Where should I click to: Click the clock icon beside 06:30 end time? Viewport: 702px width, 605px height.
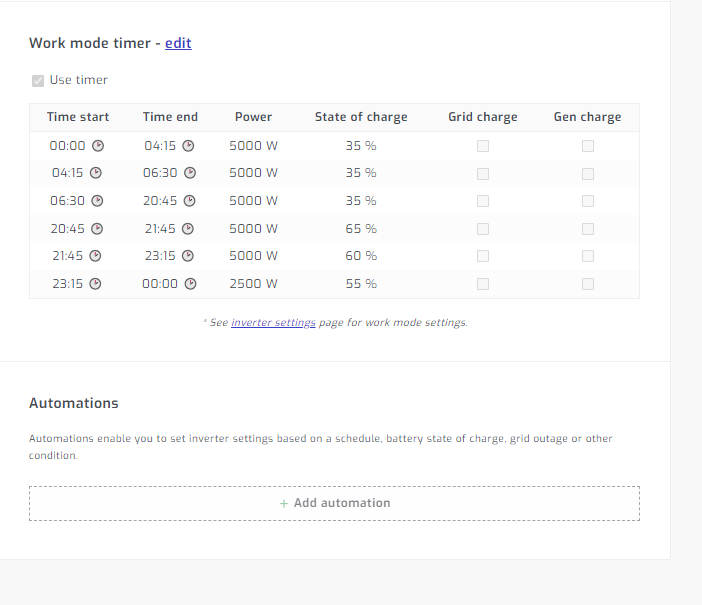point(190,173)
